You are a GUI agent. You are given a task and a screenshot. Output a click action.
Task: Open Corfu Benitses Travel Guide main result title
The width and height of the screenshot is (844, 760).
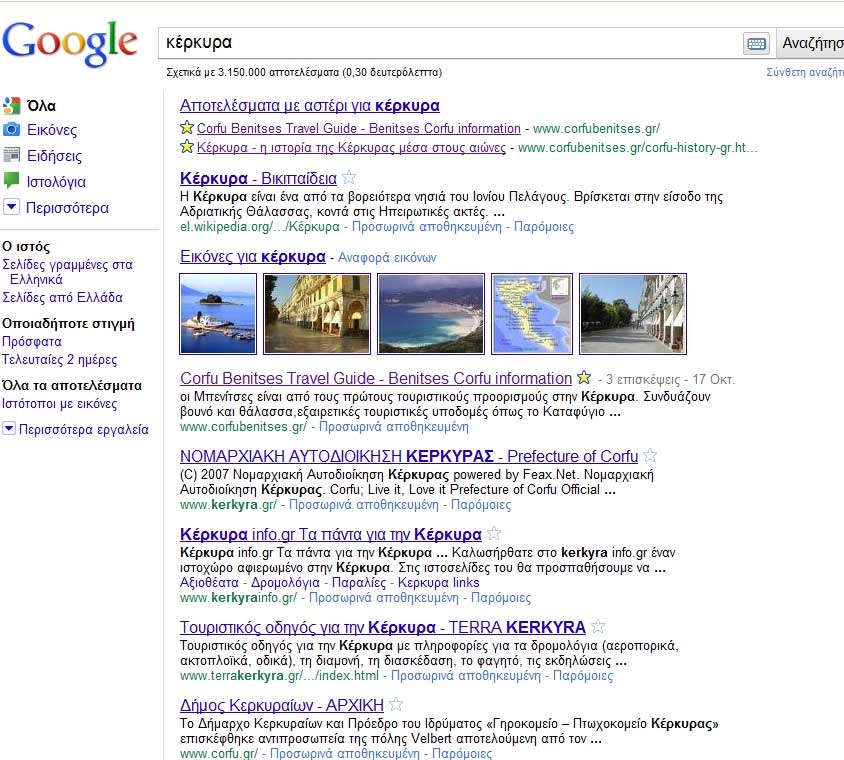click(376, 378)
